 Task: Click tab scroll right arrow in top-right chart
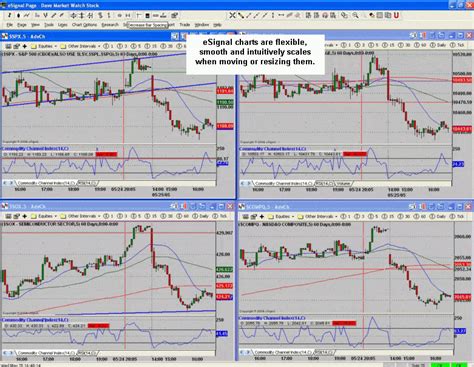(x=249, y=183)
